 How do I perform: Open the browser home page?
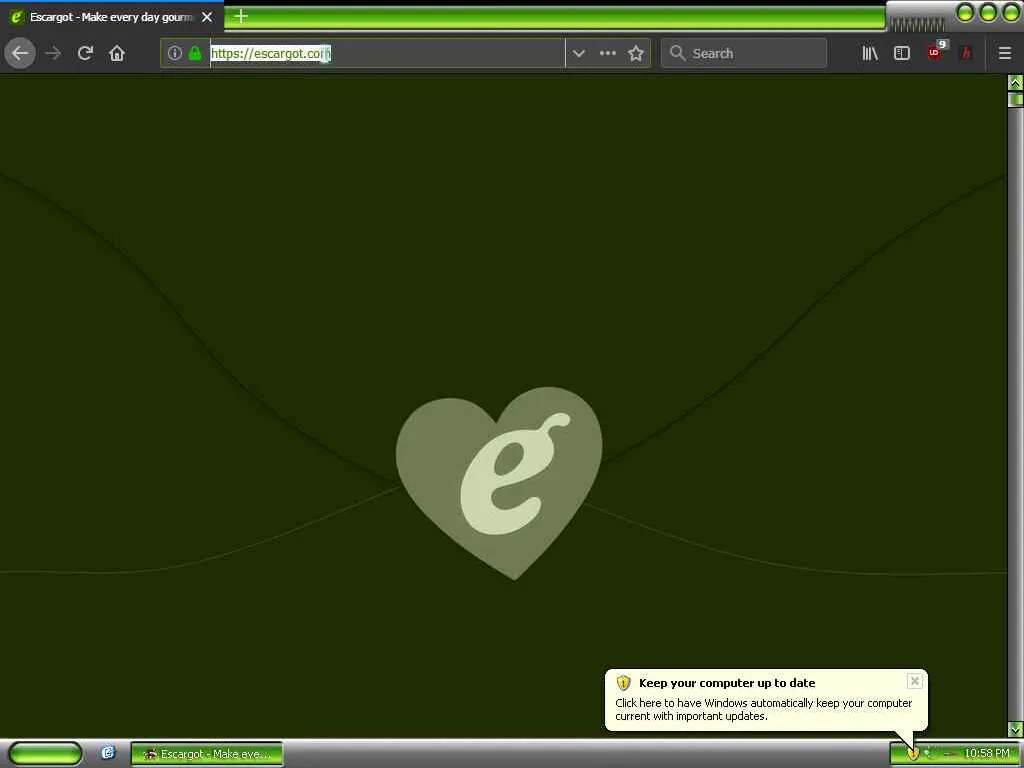pyautogui.click(x=117, y=53)
